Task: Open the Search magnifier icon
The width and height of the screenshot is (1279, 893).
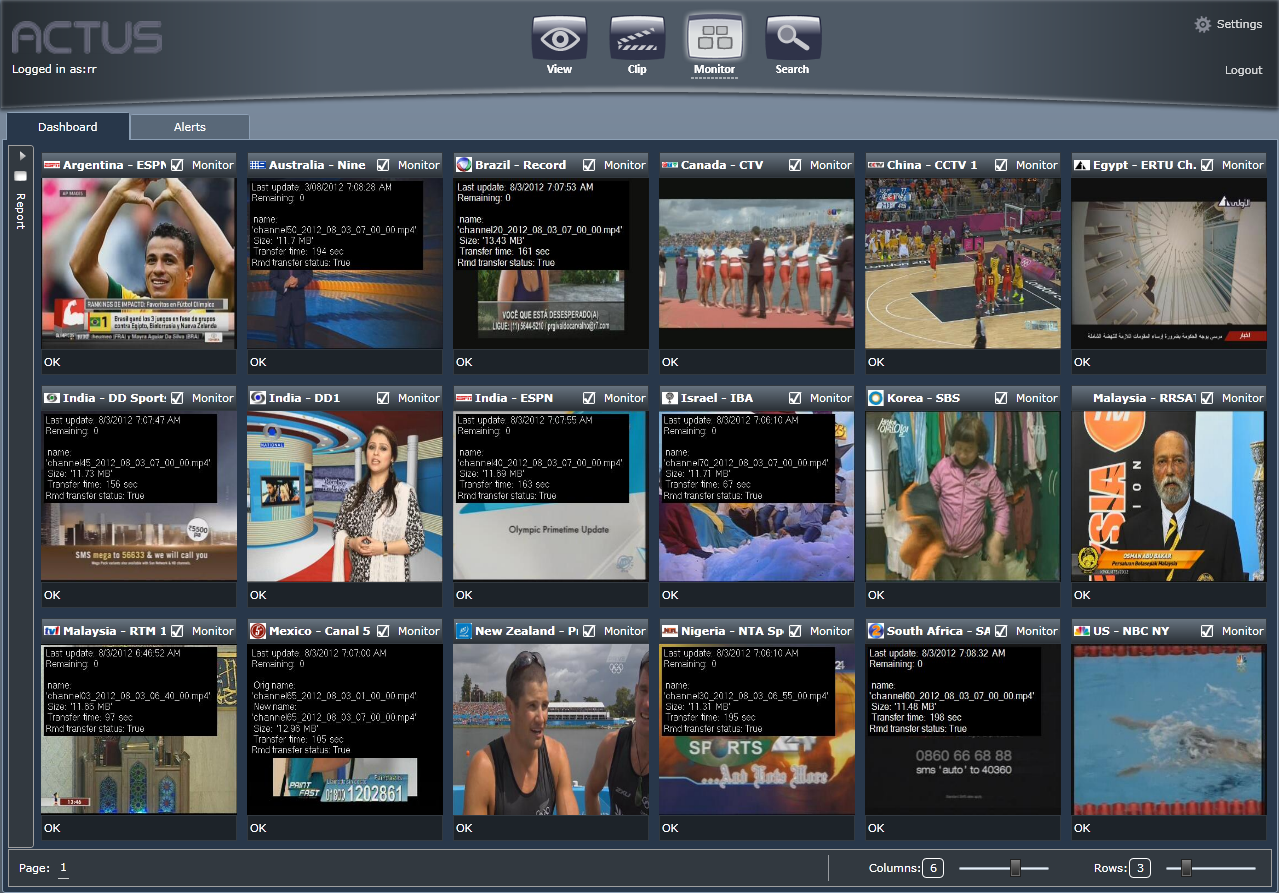Action: (x=792, y=38)
